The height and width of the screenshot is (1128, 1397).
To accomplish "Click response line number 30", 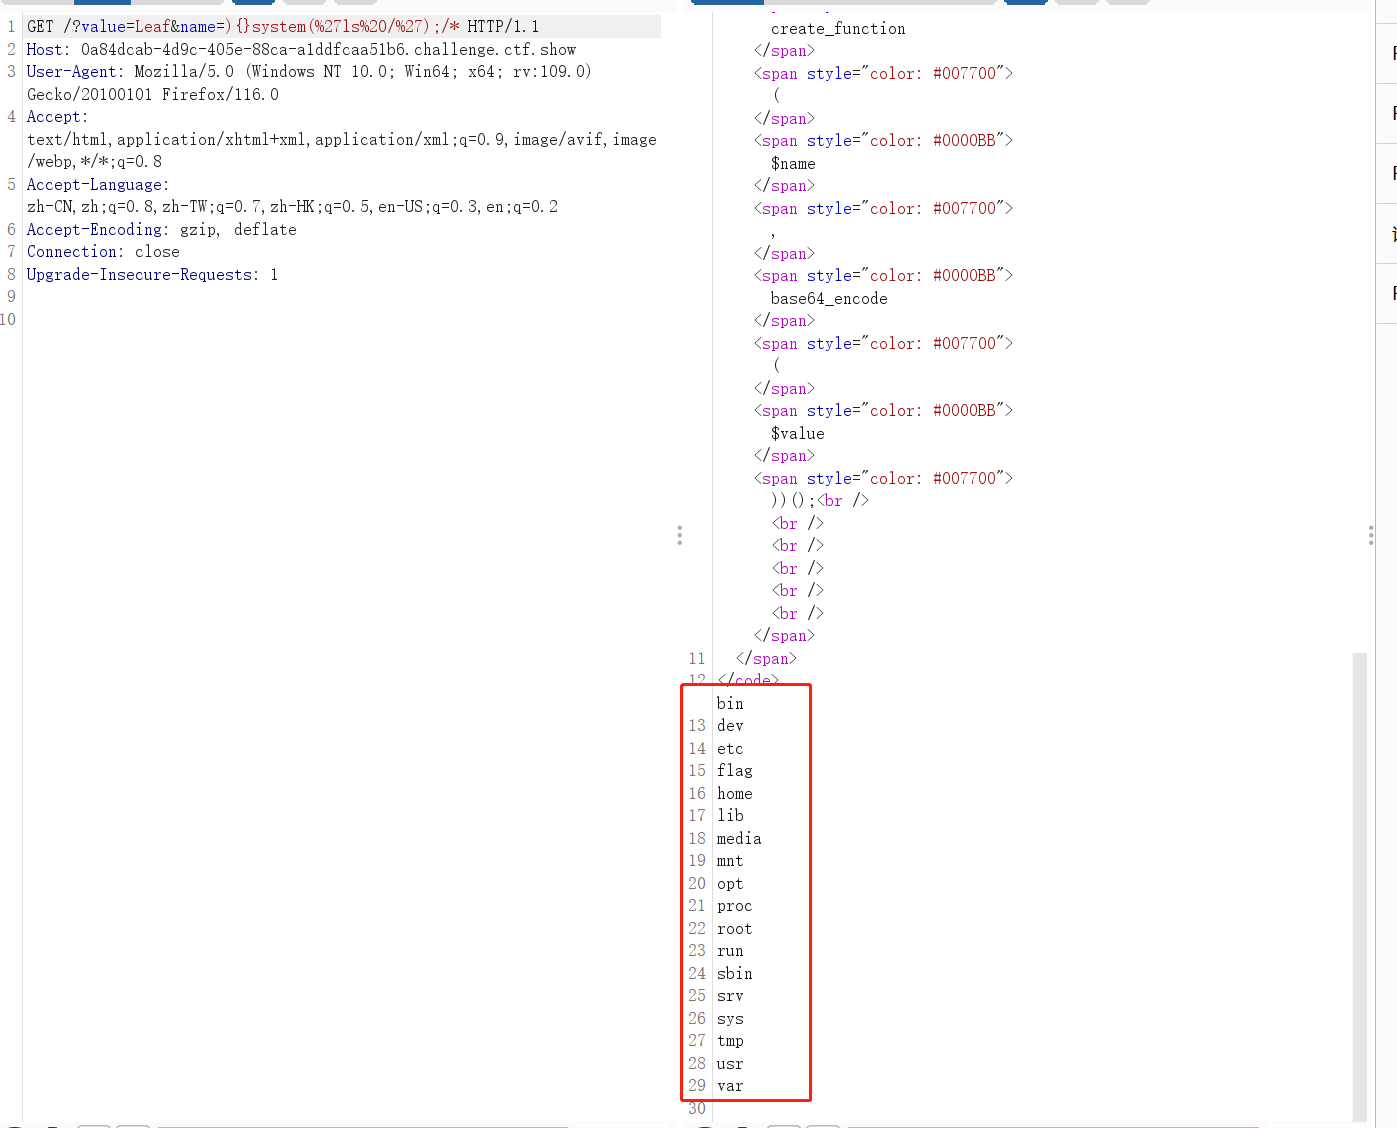I will (x=697, y=1108).
